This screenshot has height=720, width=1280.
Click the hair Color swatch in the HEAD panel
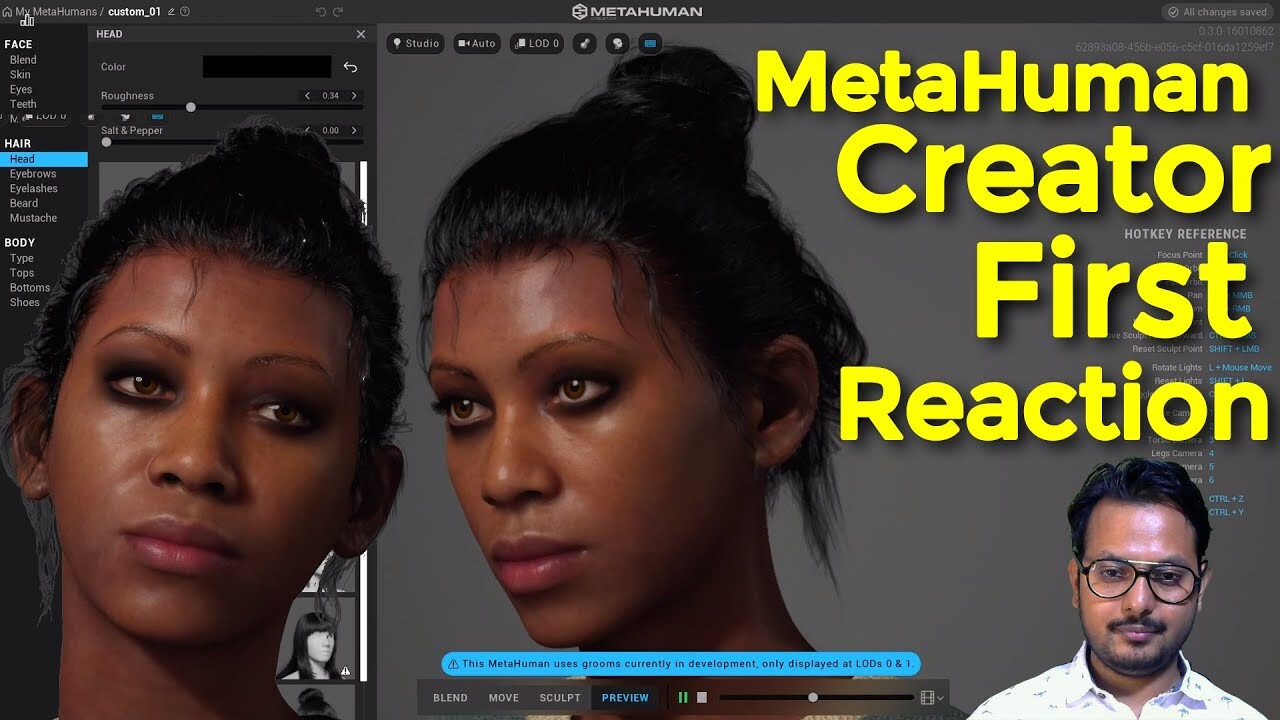pyautogui.click(x=265, y=66)
